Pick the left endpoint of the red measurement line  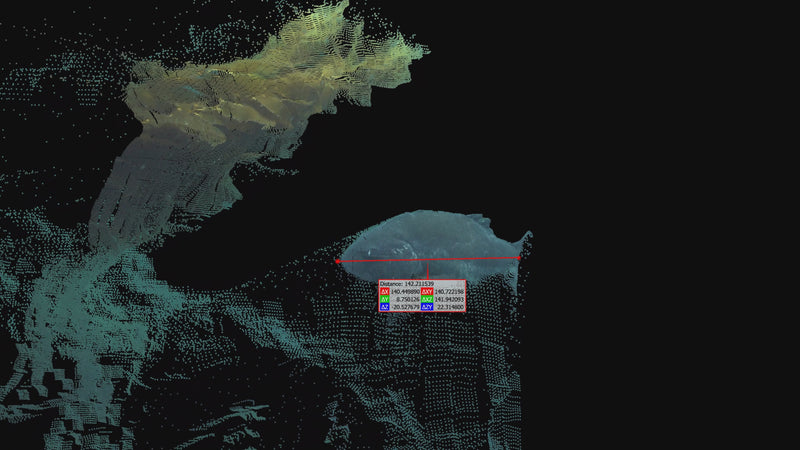337,261
